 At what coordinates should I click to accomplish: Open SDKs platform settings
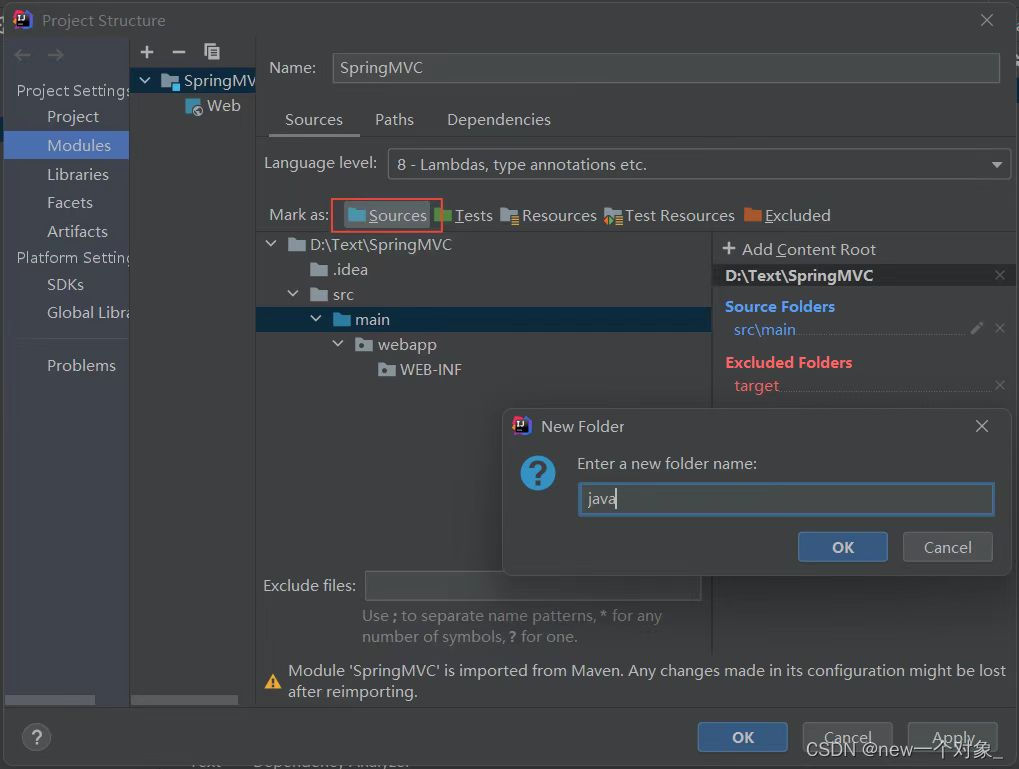coord(65,285)
